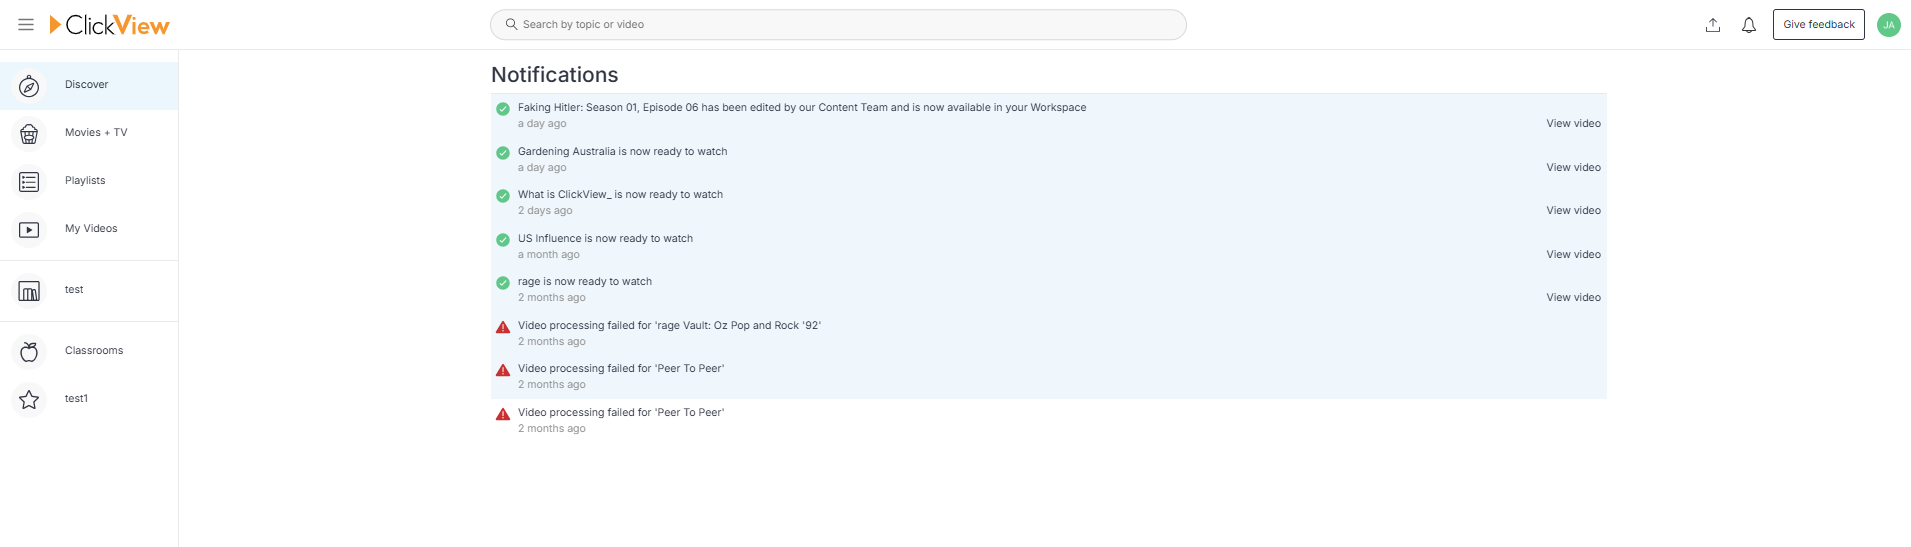
Task: Open the hamburger menu icon
Action: click(26, 25)
